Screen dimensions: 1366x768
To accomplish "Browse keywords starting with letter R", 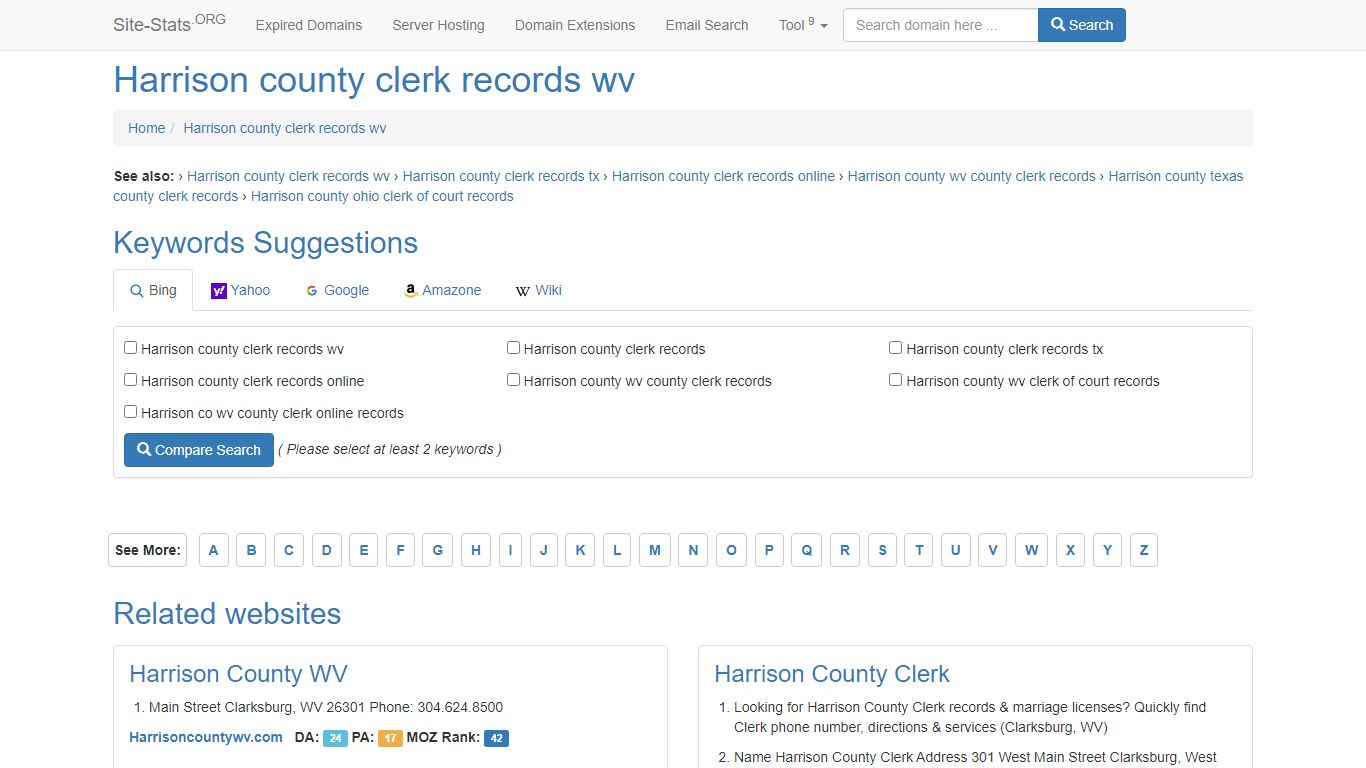I will pos(845,550).
